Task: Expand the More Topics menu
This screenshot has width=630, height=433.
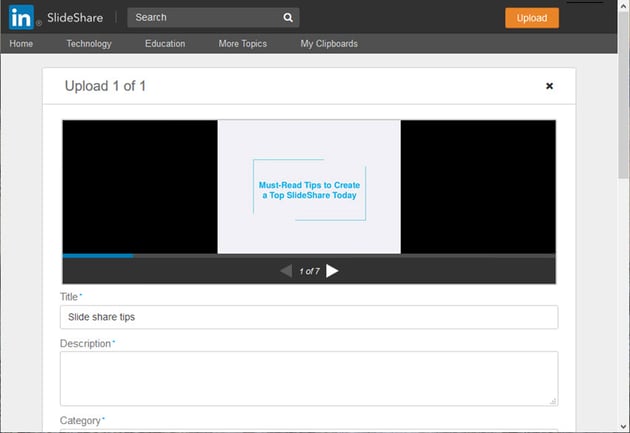Action: (243, 43)
